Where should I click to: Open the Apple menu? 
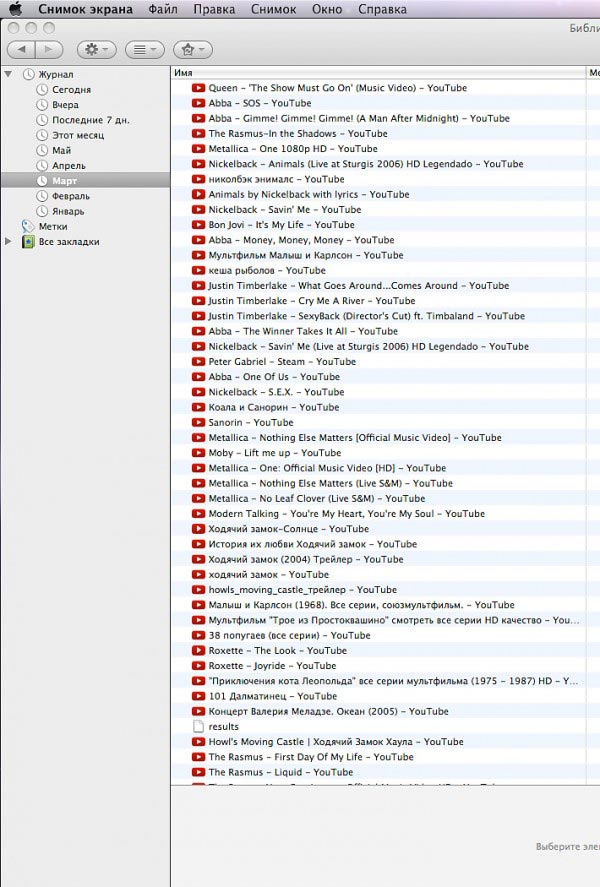click(15, 9)
